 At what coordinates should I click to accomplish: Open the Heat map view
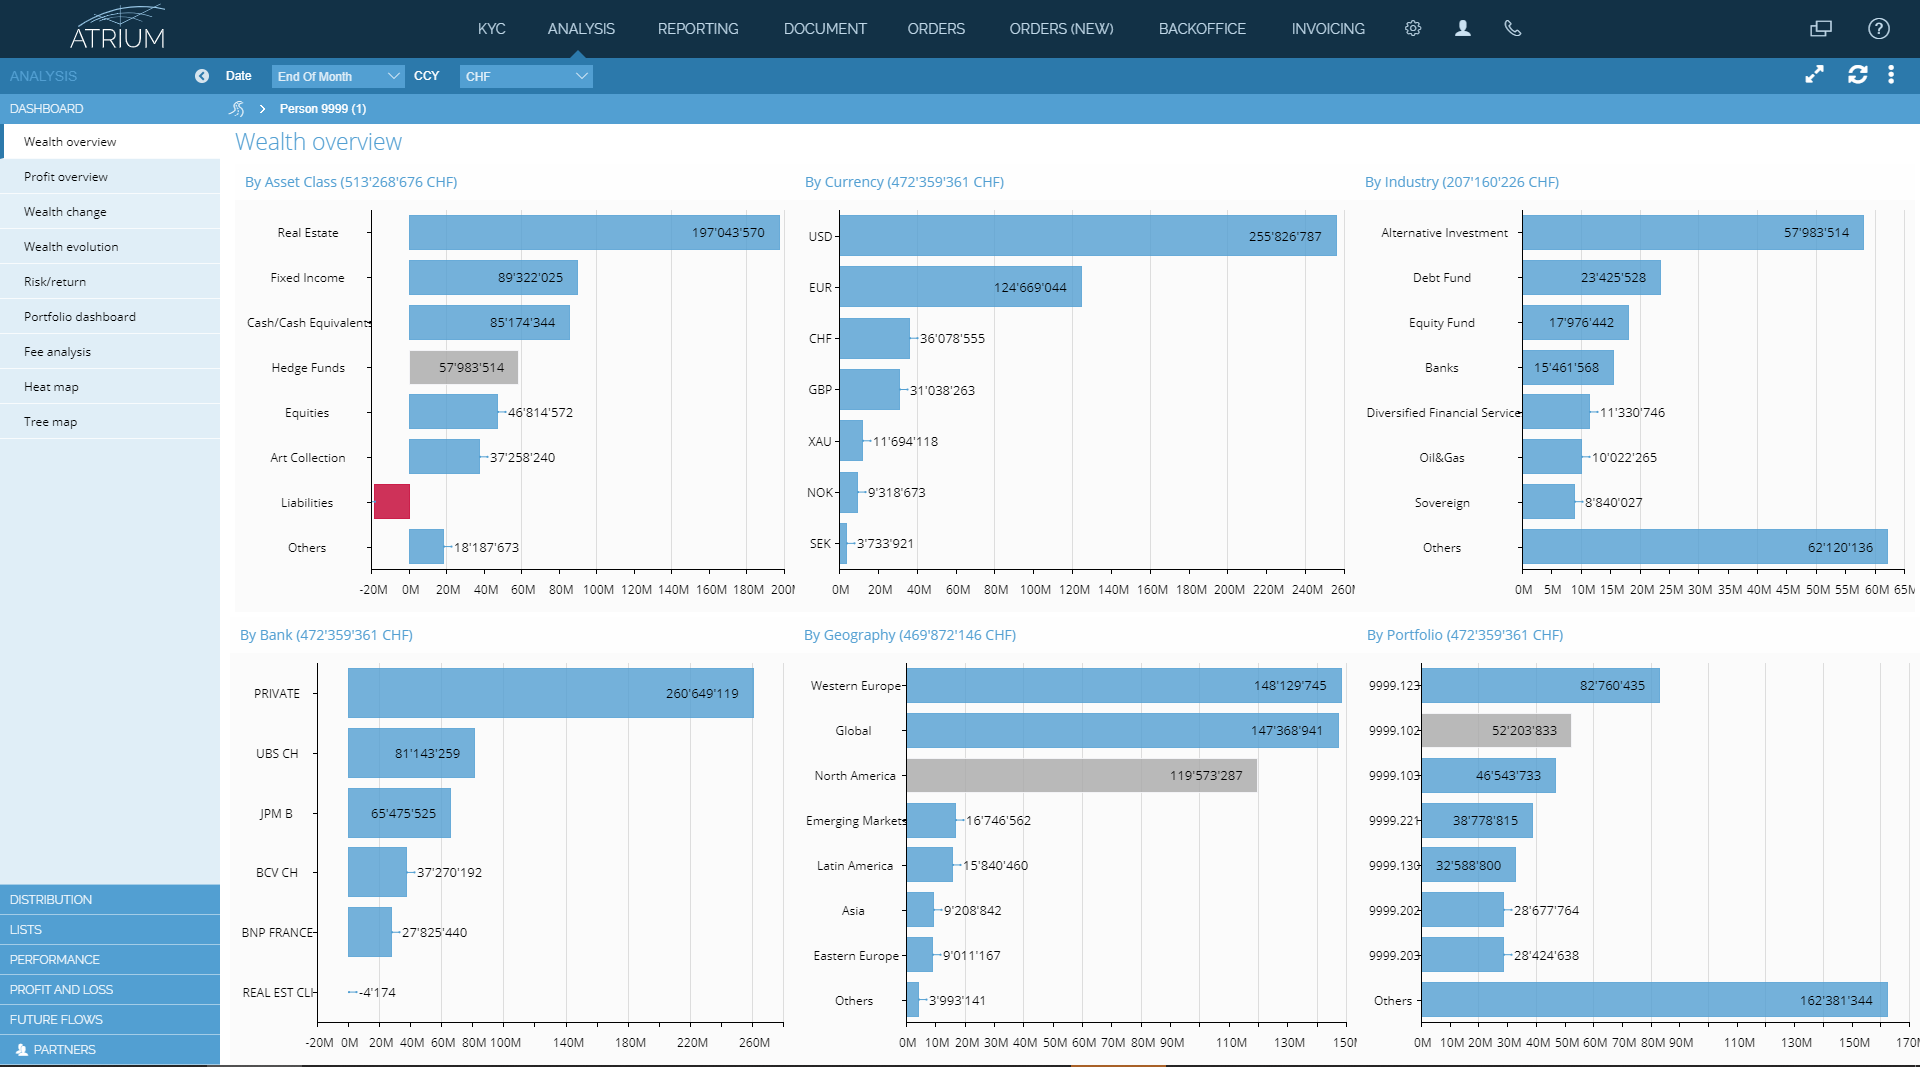click(51, 387)
